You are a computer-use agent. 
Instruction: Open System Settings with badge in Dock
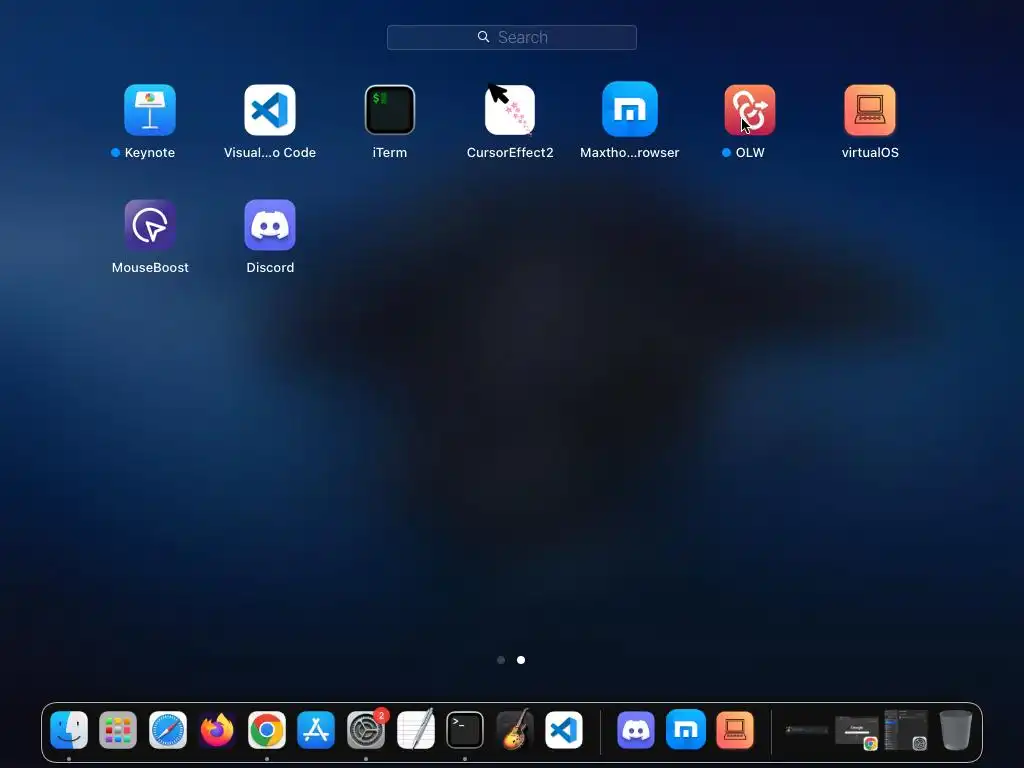(x=366, y=729)
